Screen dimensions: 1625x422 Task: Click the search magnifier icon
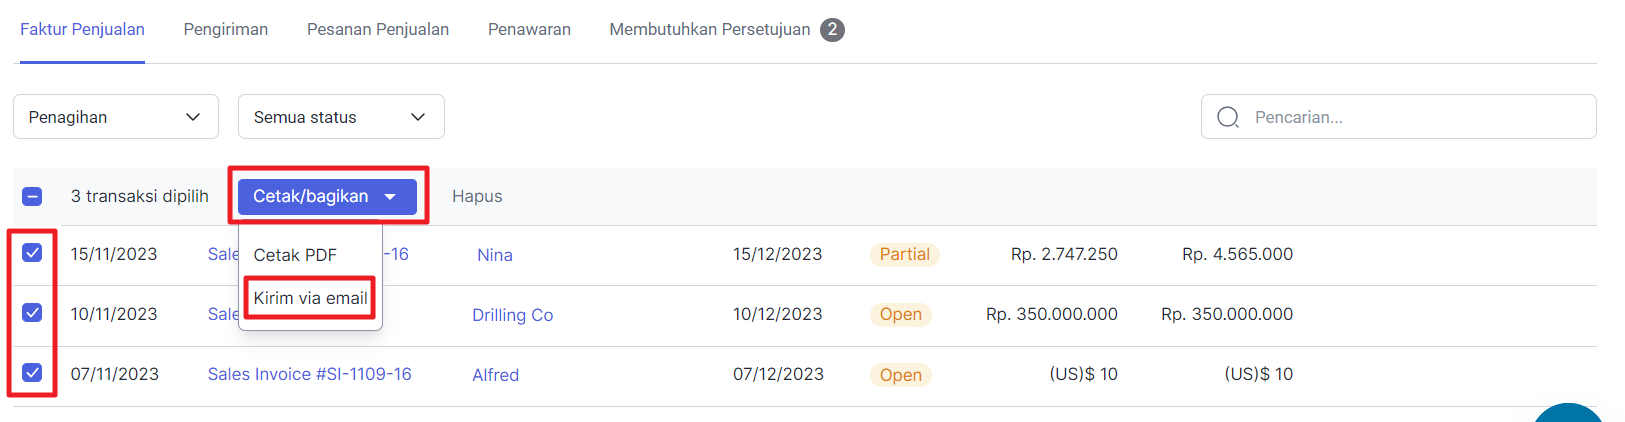[x=1228, y=117]
